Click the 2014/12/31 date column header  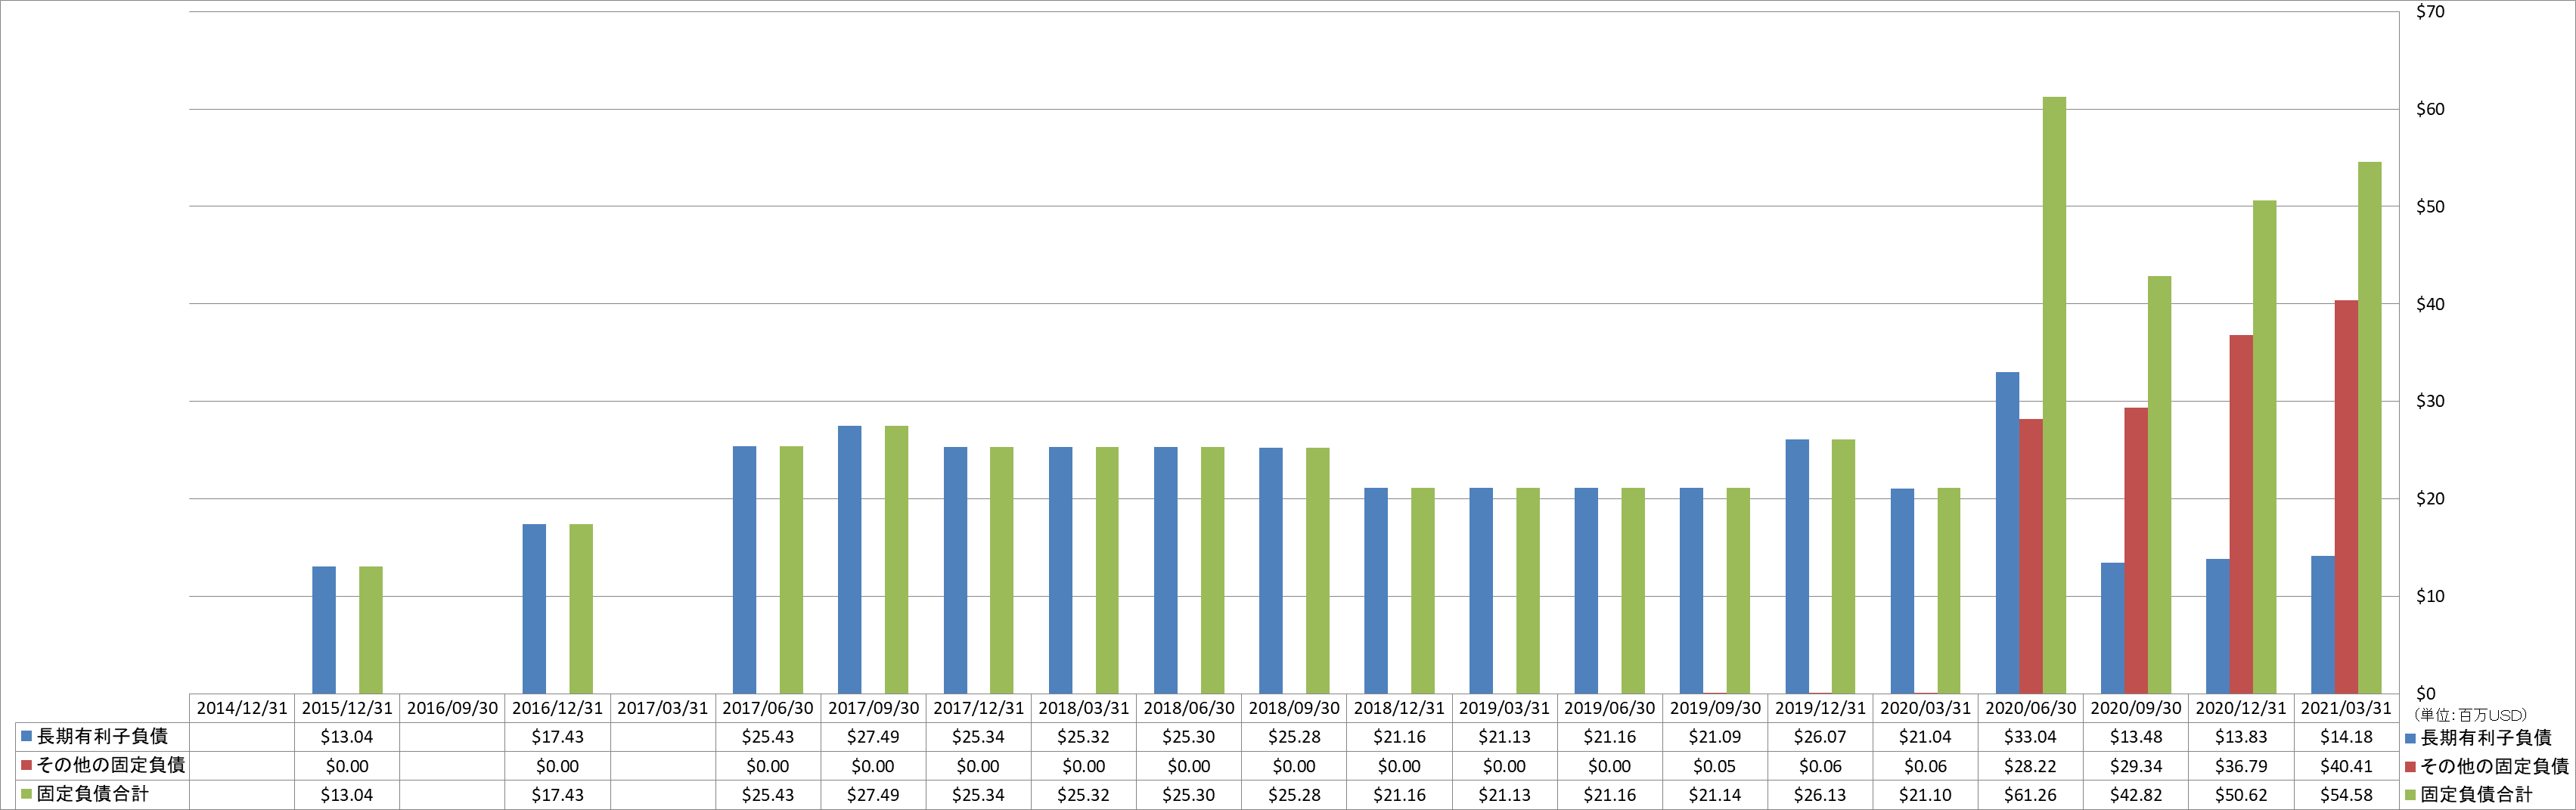pos(242,708)
